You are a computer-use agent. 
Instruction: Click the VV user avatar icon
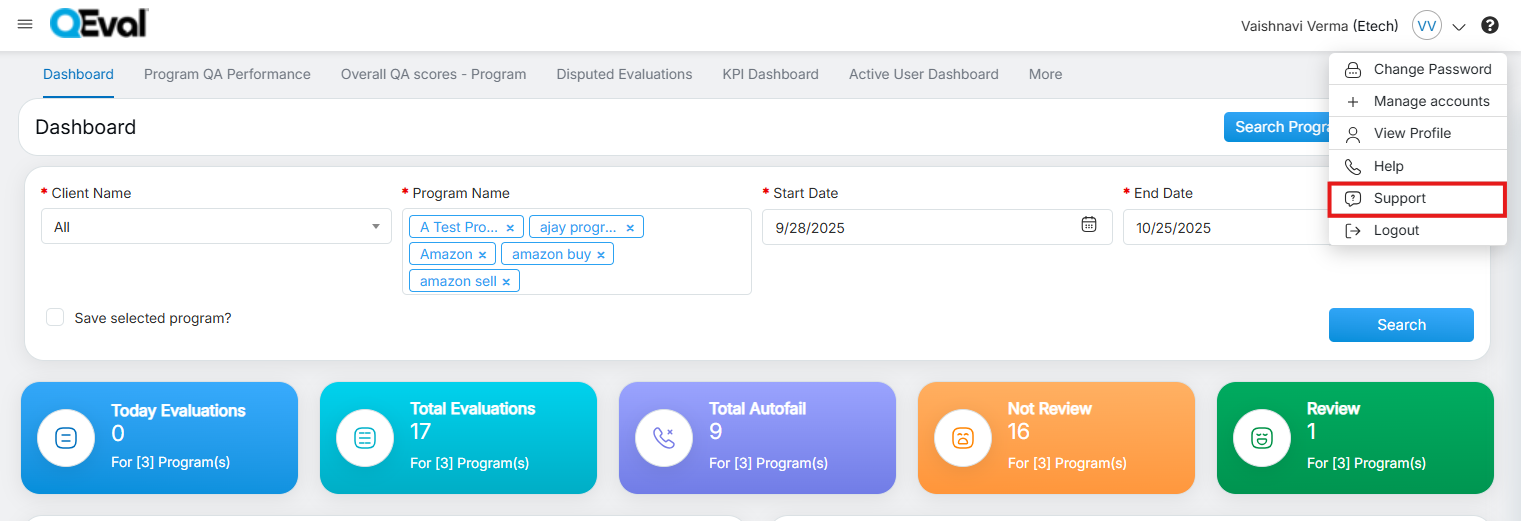(x=1426, y=25)
